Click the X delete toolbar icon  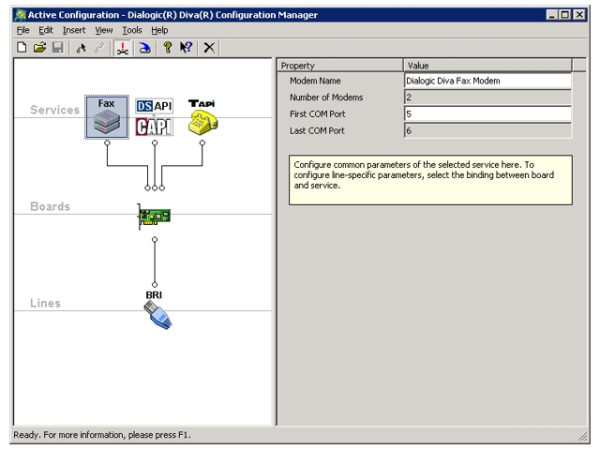click(209, 48)
